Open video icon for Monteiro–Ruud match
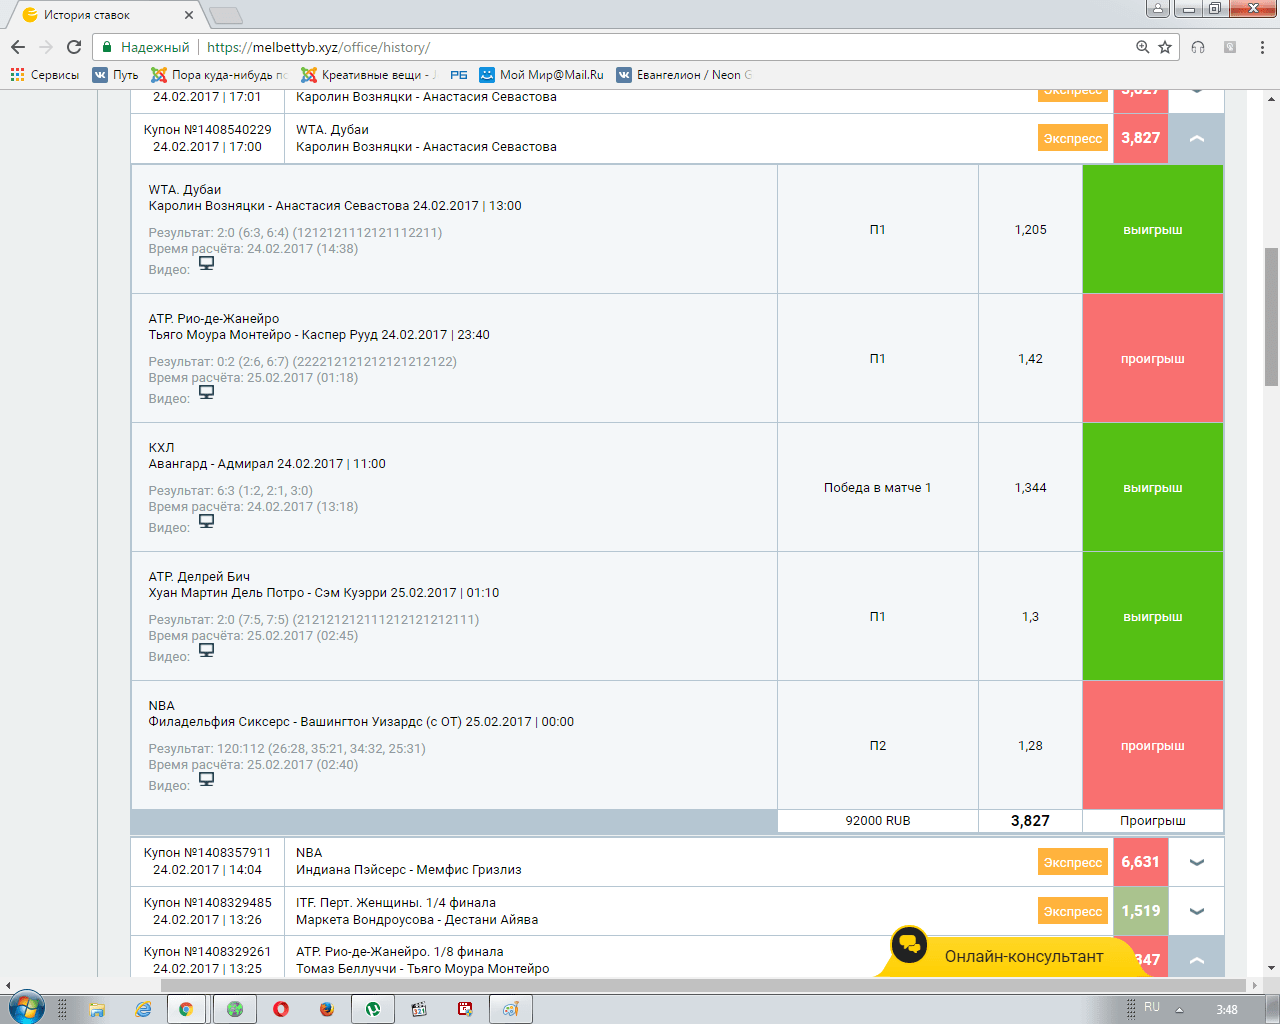Screen dimensions: 1280x1024 pyautogui.click(x=206, y=392)
